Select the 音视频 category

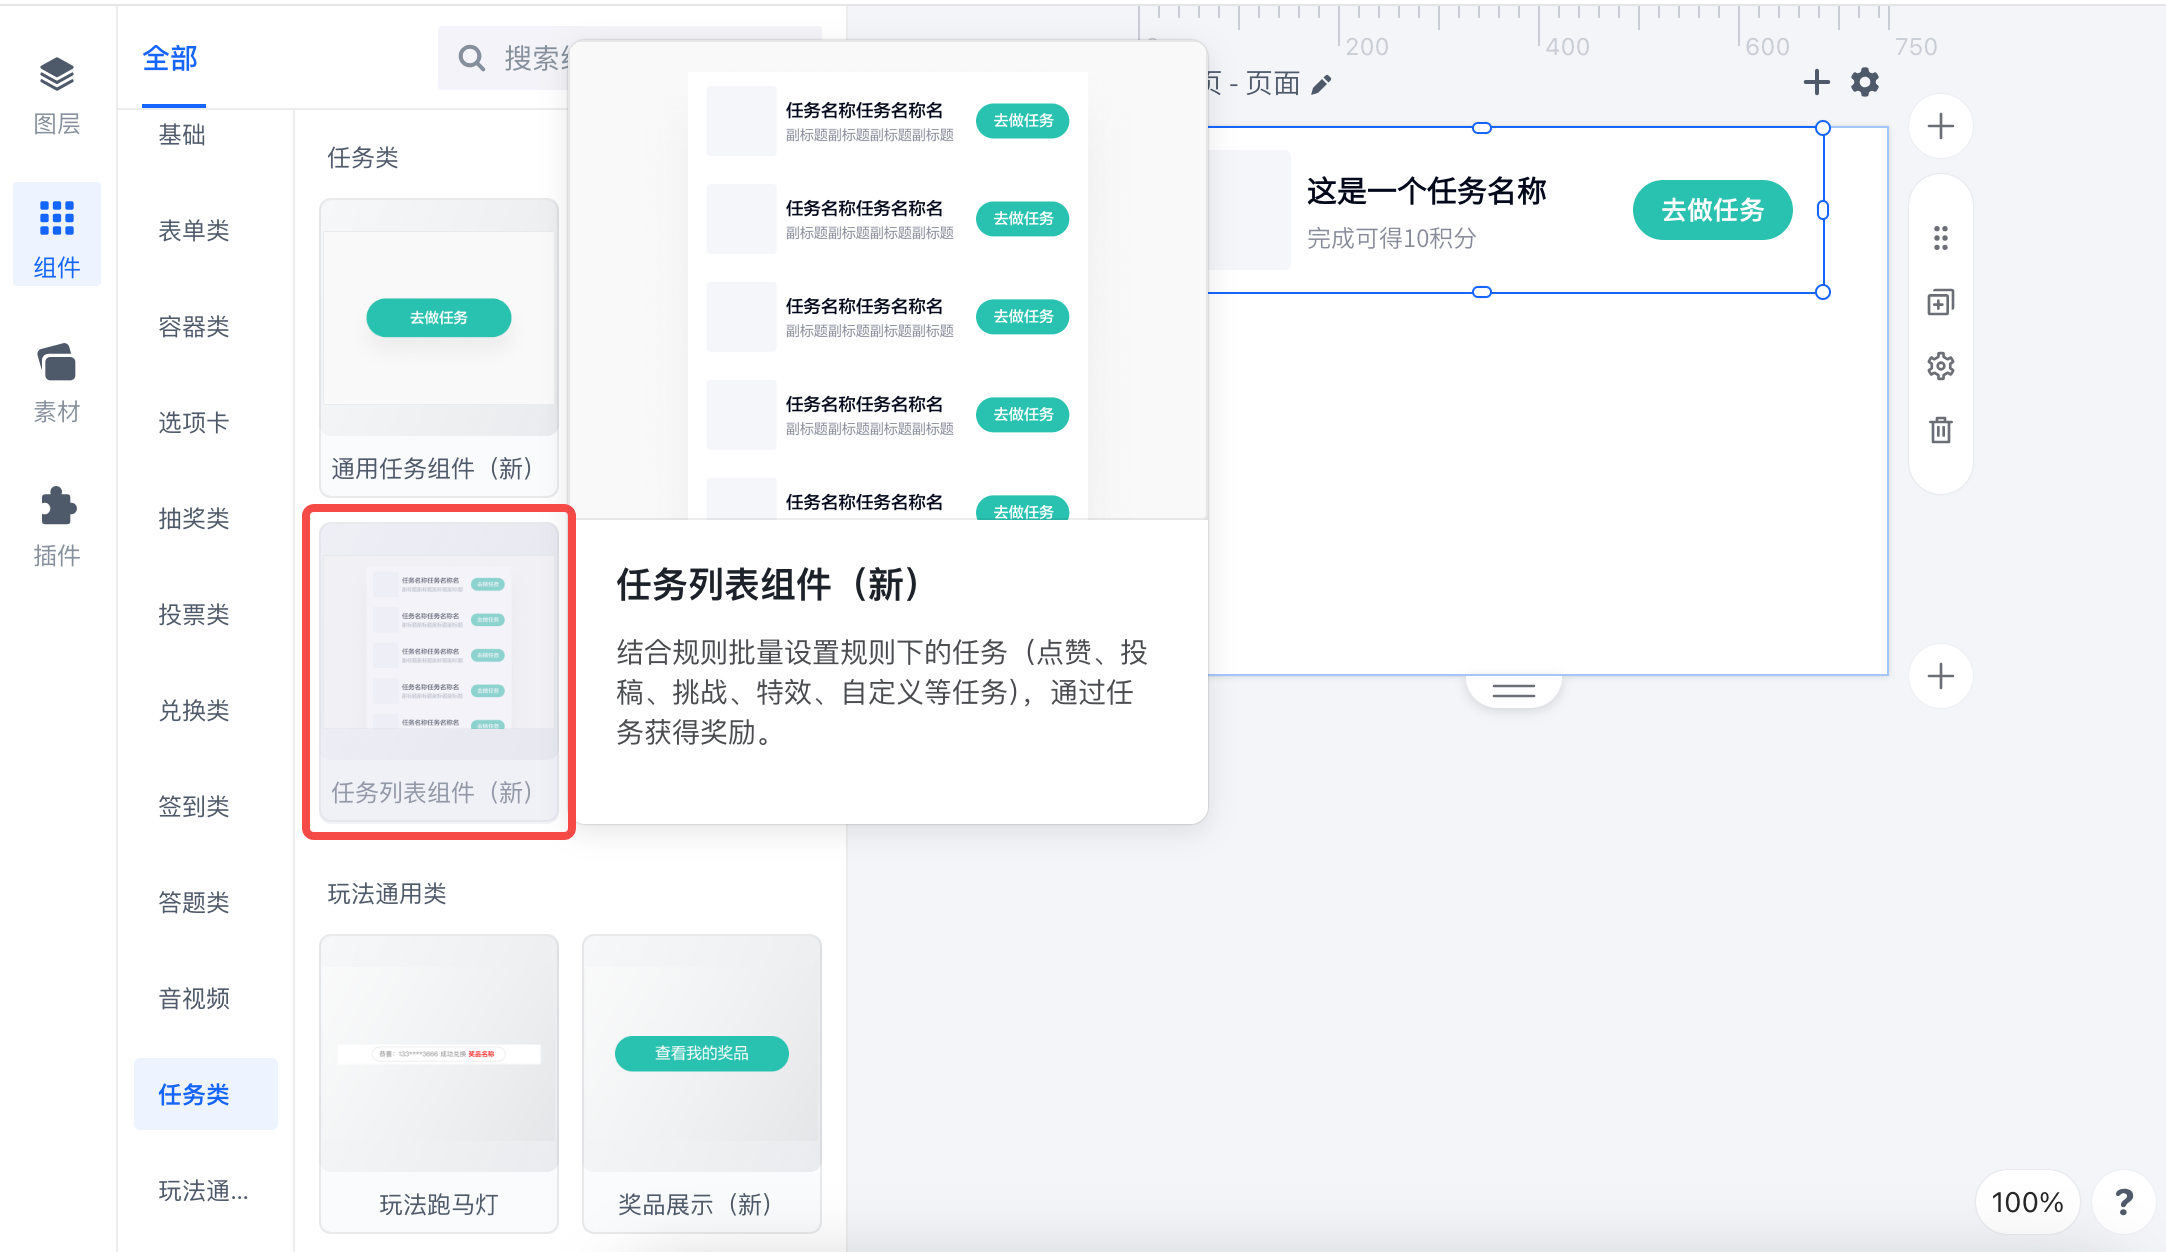coord(194,999)
